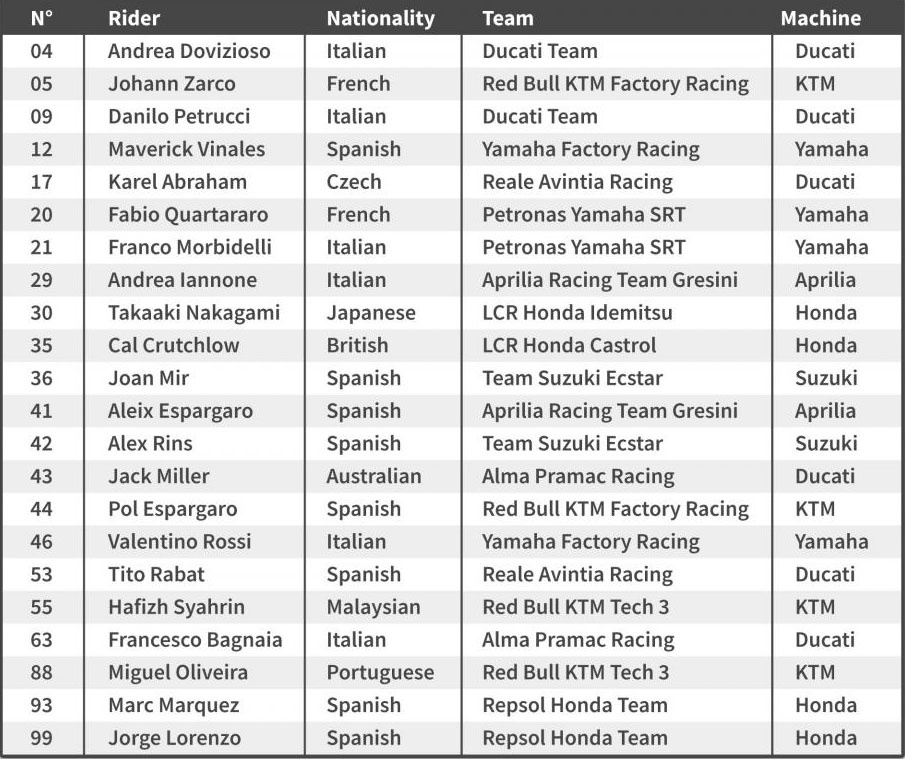
Task: Click Marc Marquez in the rider column
Action: click(x=173, y=705)
